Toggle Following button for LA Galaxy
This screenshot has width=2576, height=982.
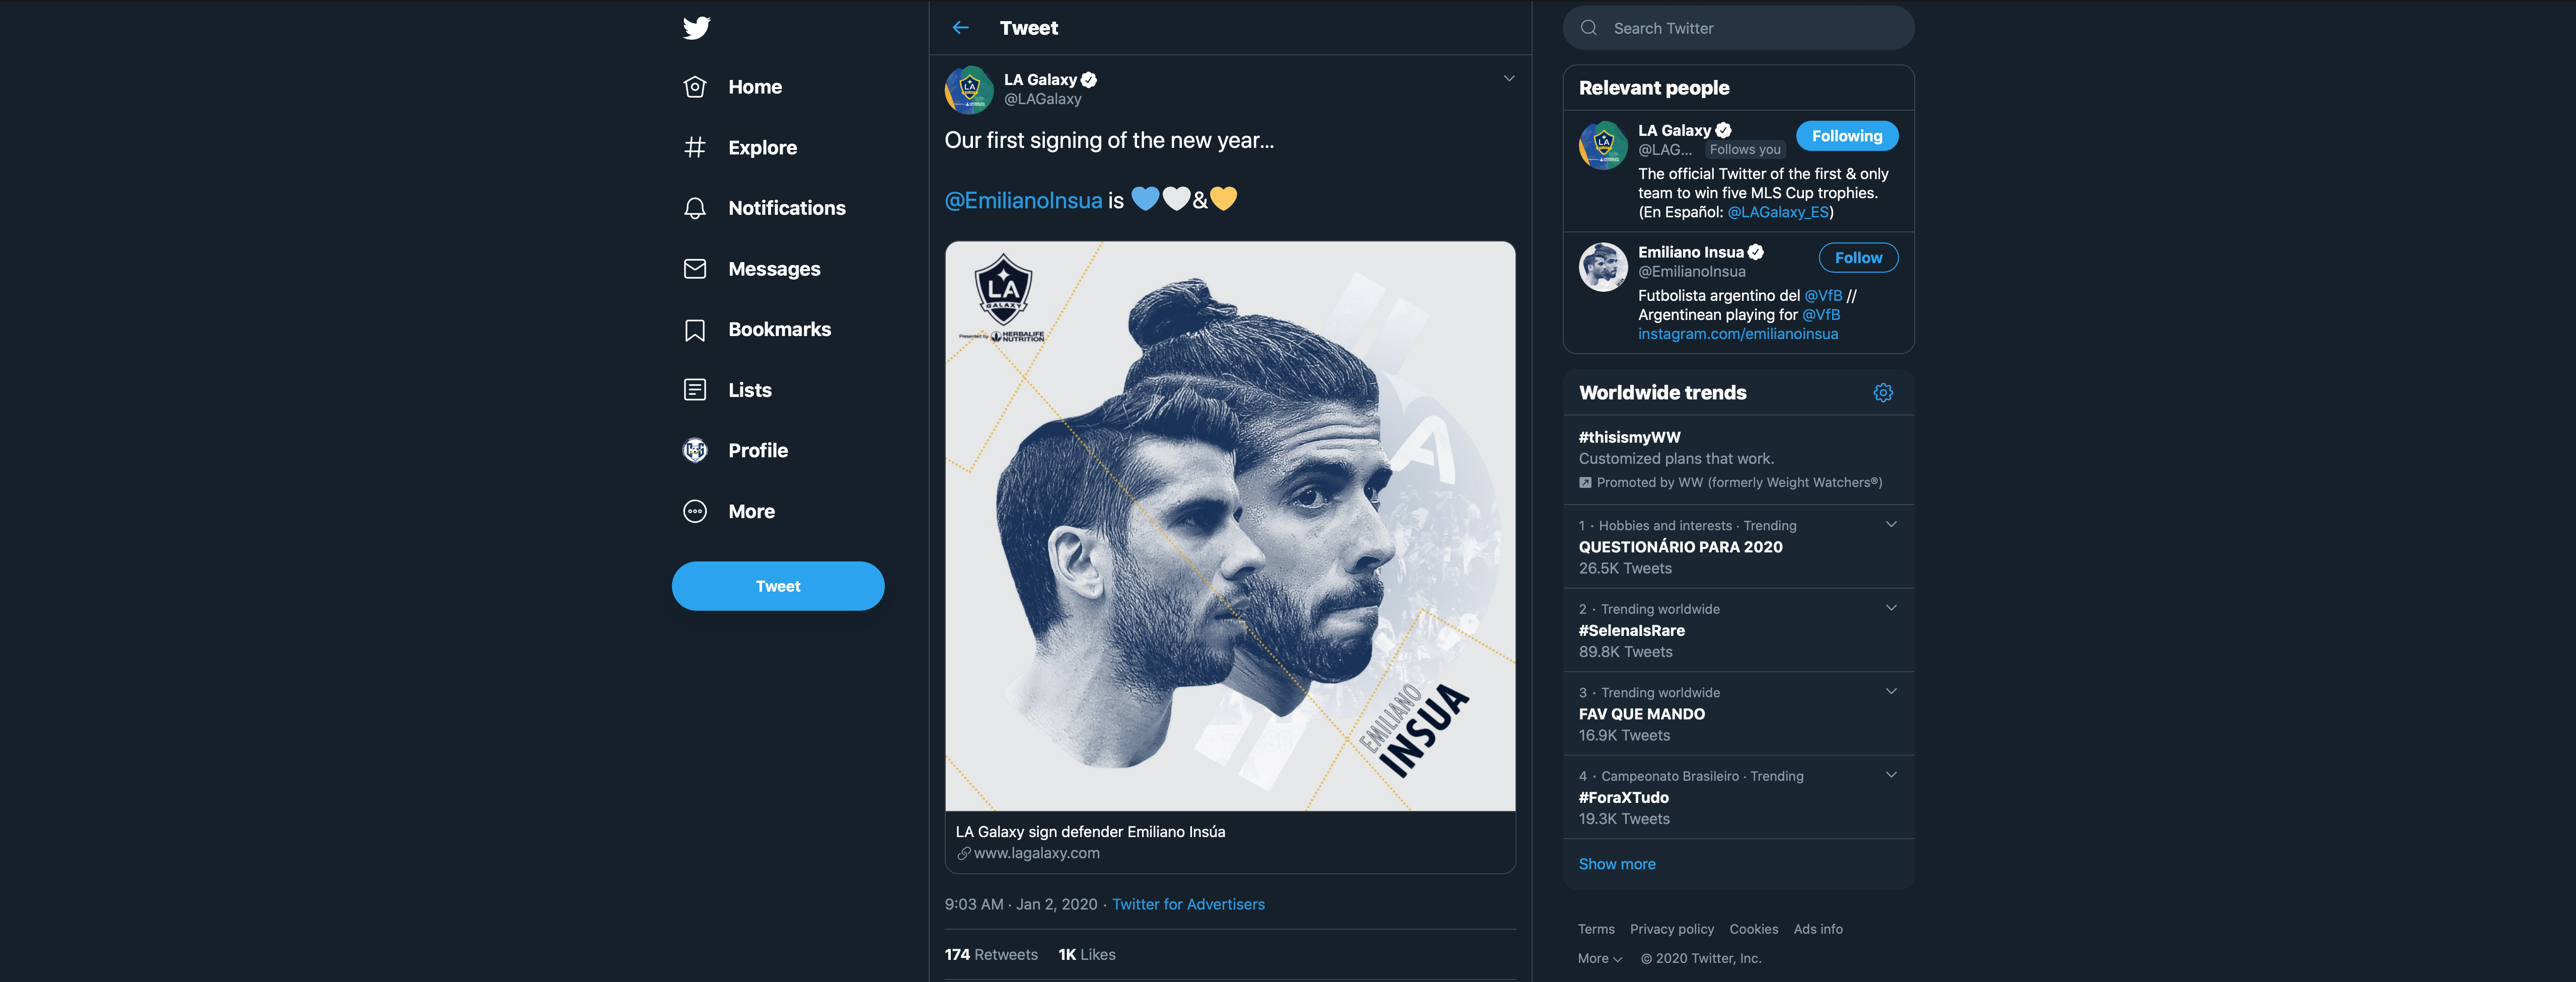pyautogui.click(x=1846, y=136)
